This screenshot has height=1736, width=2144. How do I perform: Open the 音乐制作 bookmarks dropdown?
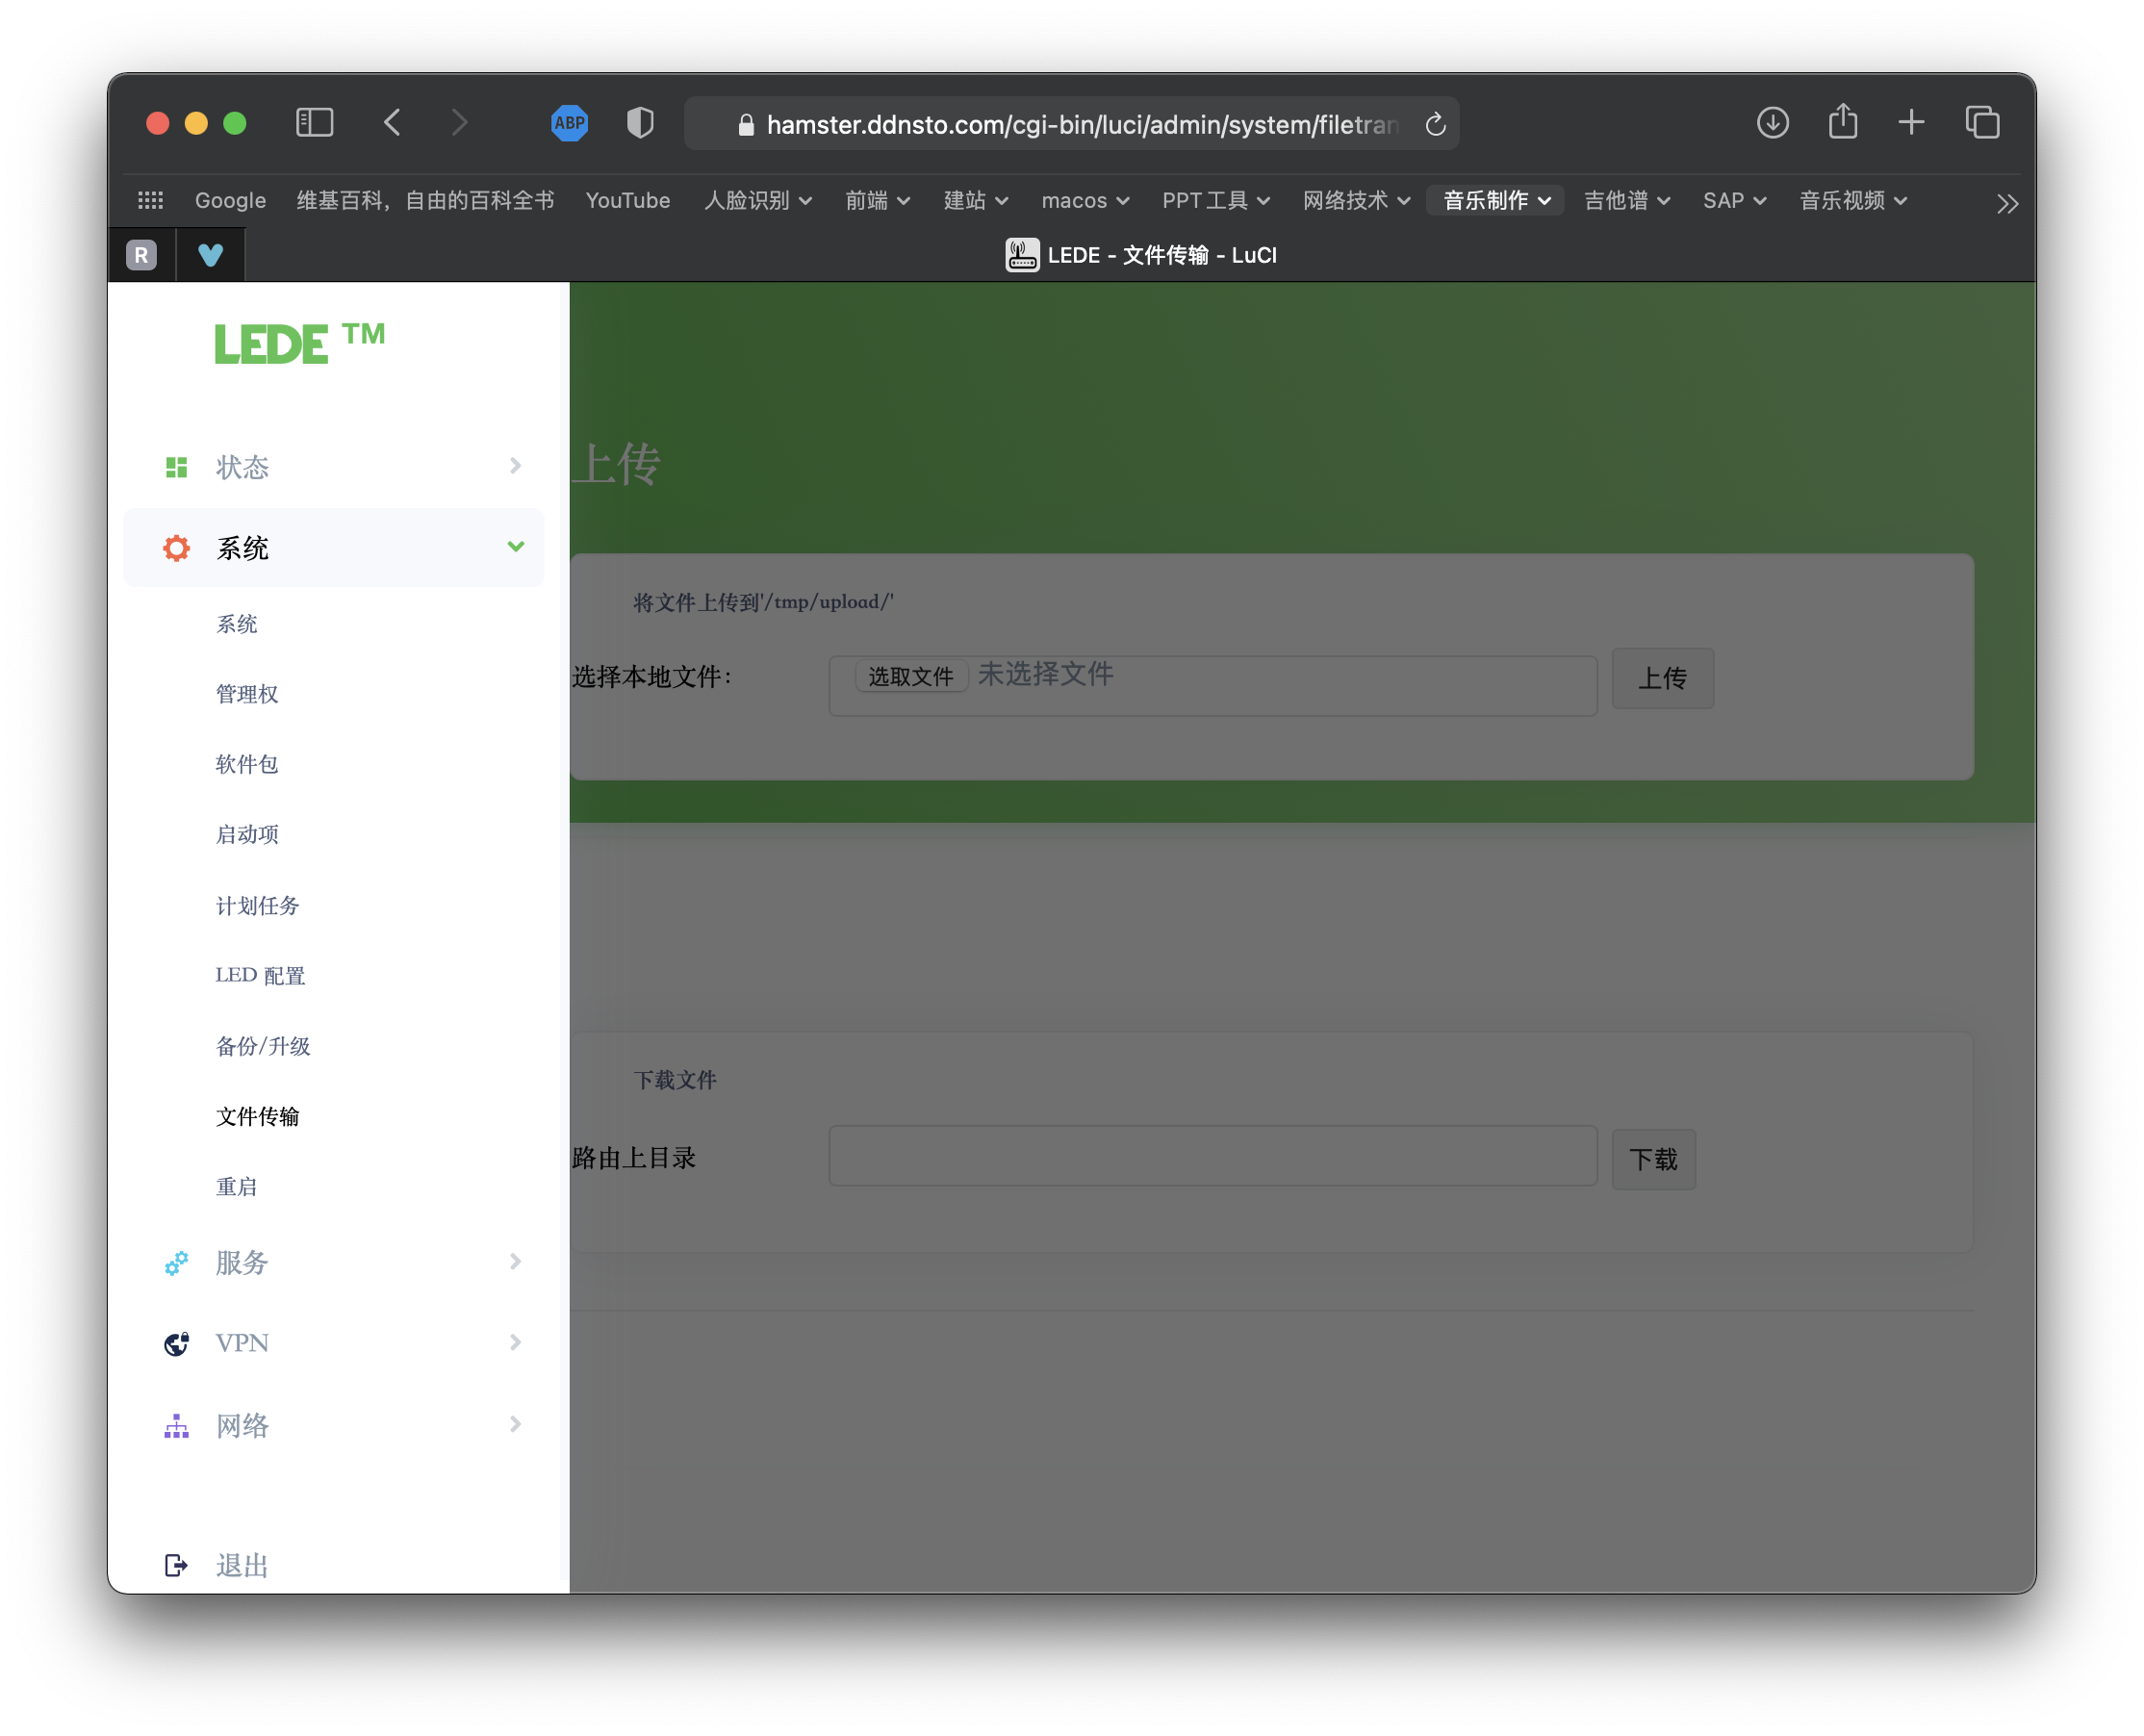pos(1495,201)
